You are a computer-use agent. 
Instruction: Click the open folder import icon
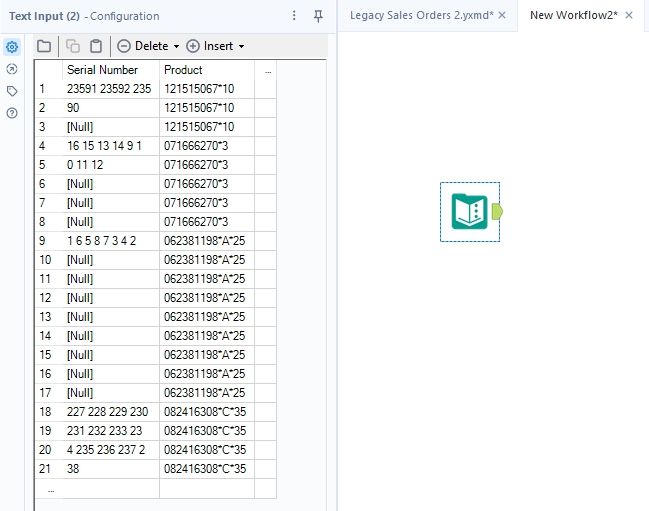[x=44, y=46]
